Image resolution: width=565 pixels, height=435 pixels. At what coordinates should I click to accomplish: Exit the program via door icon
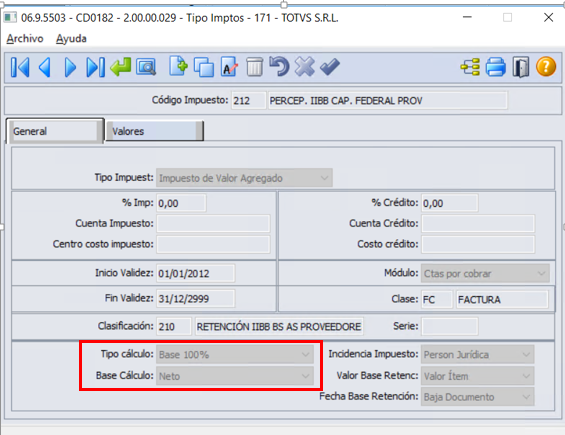click(x=521, y=67)
